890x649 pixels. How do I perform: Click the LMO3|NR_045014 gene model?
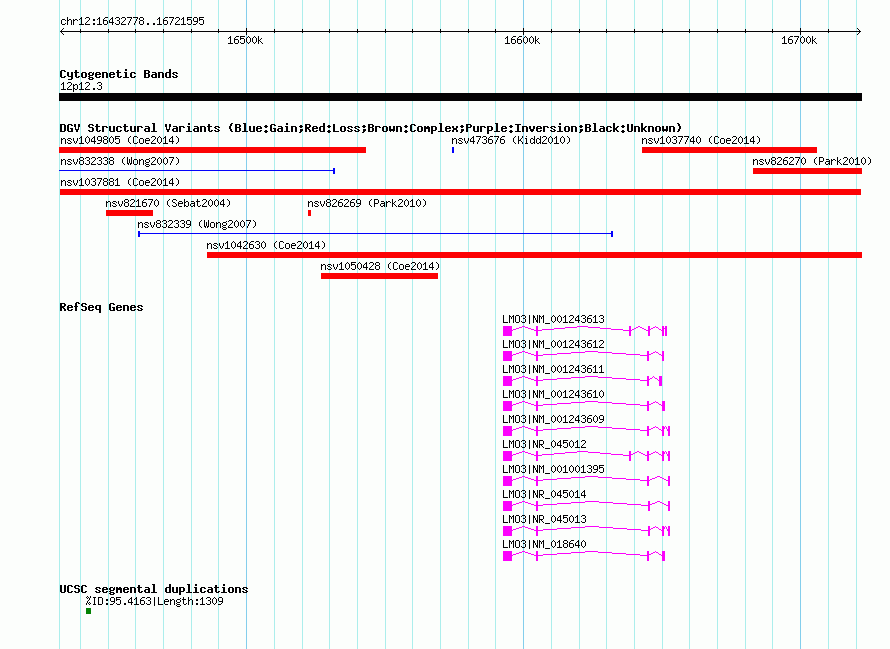point(586,505)
